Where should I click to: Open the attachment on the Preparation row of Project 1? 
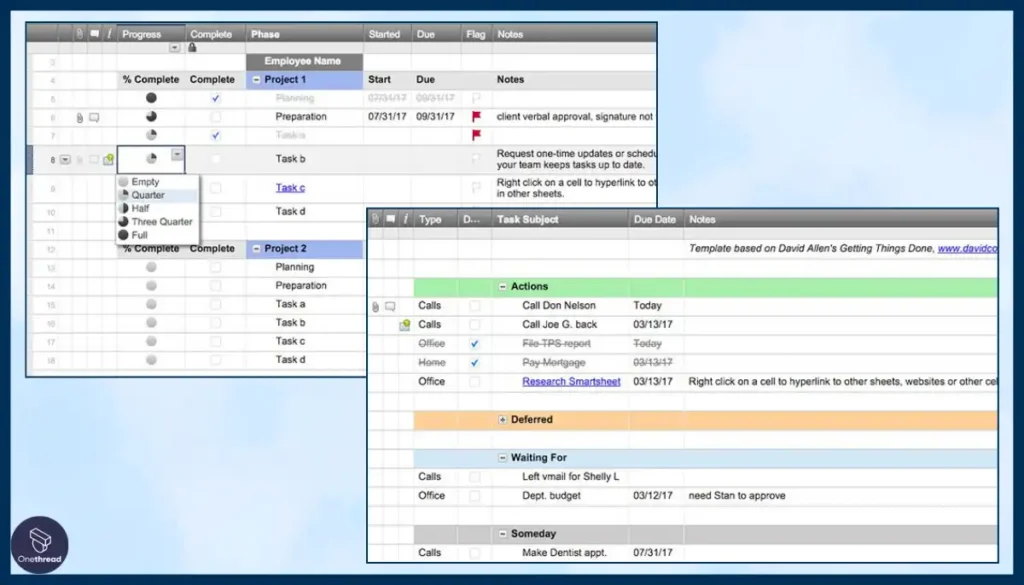click(80, 118)
